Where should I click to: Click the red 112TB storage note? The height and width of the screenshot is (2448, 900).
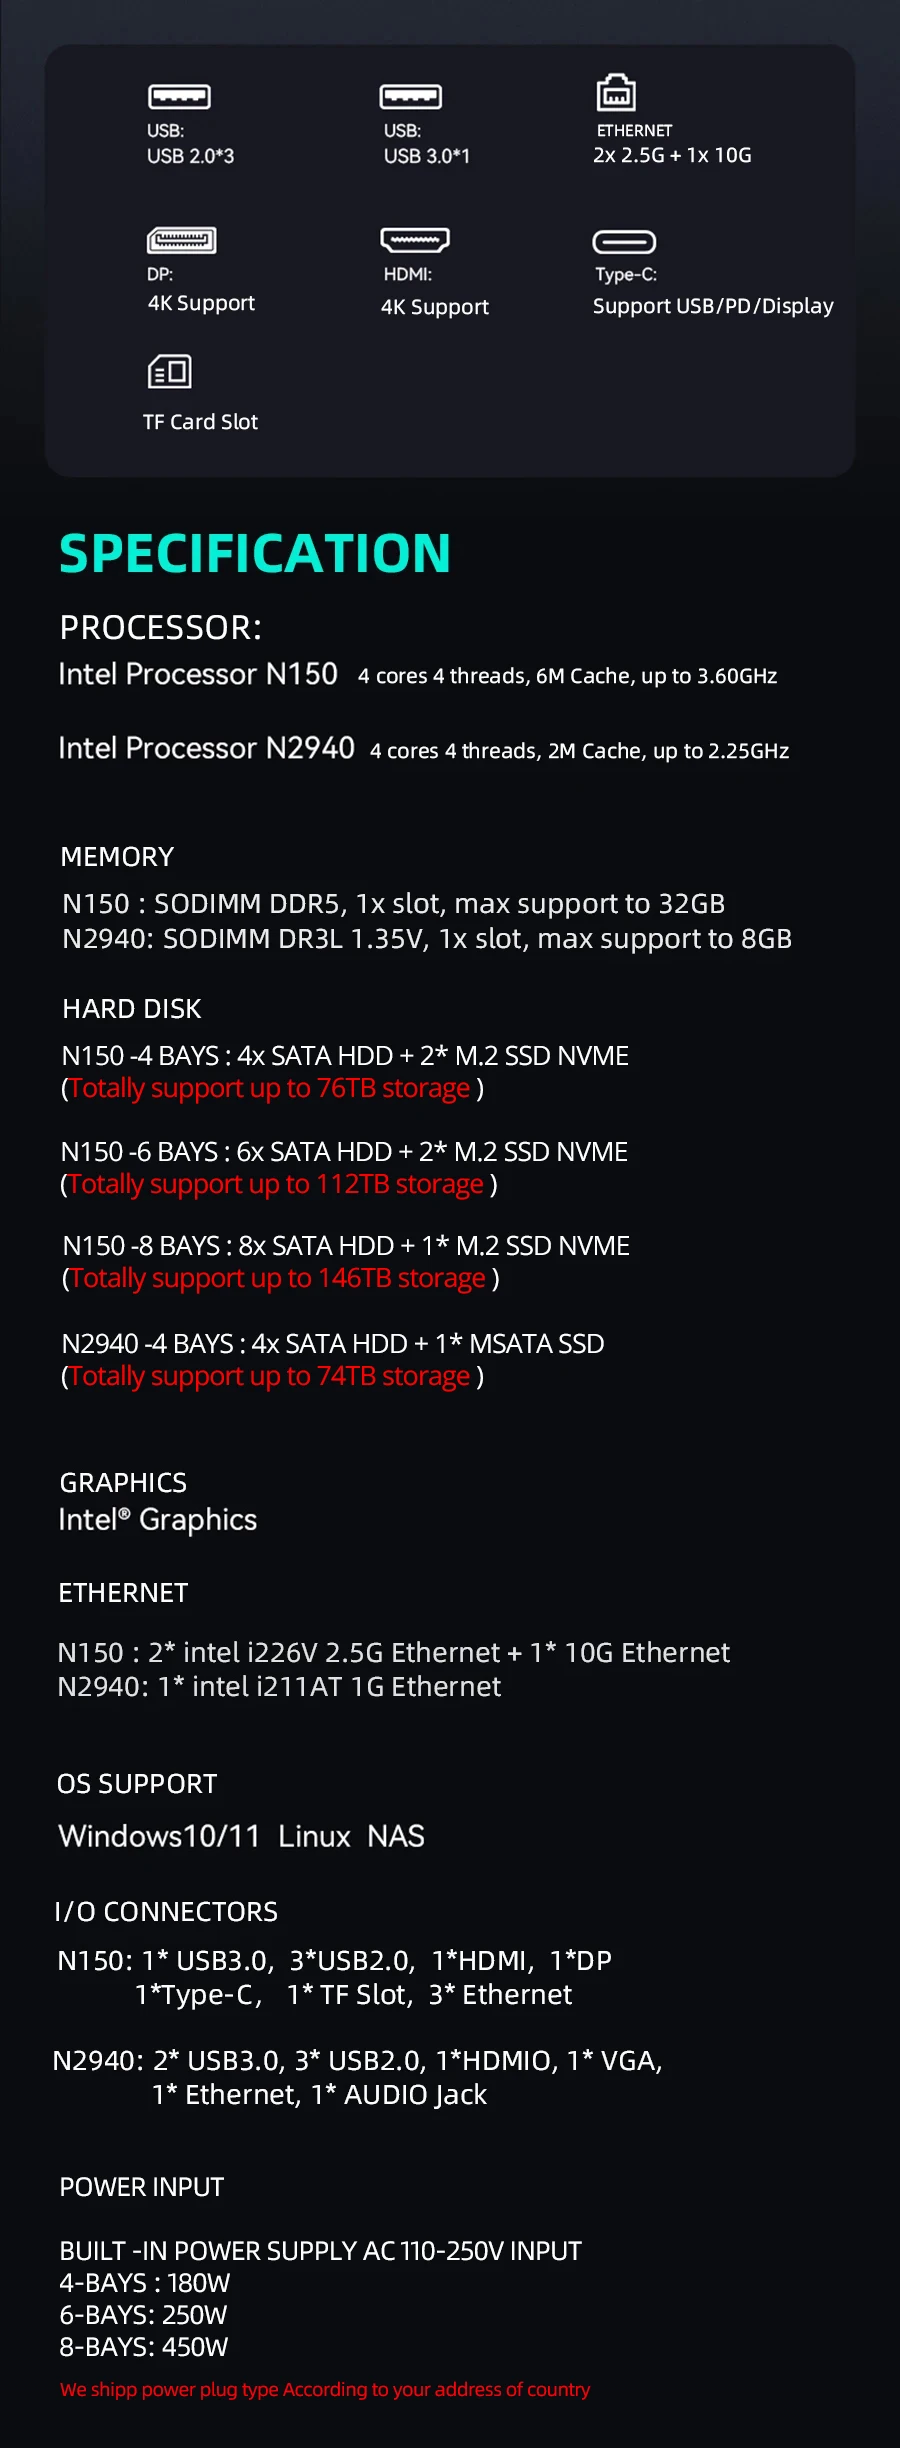pos(276,1184)
